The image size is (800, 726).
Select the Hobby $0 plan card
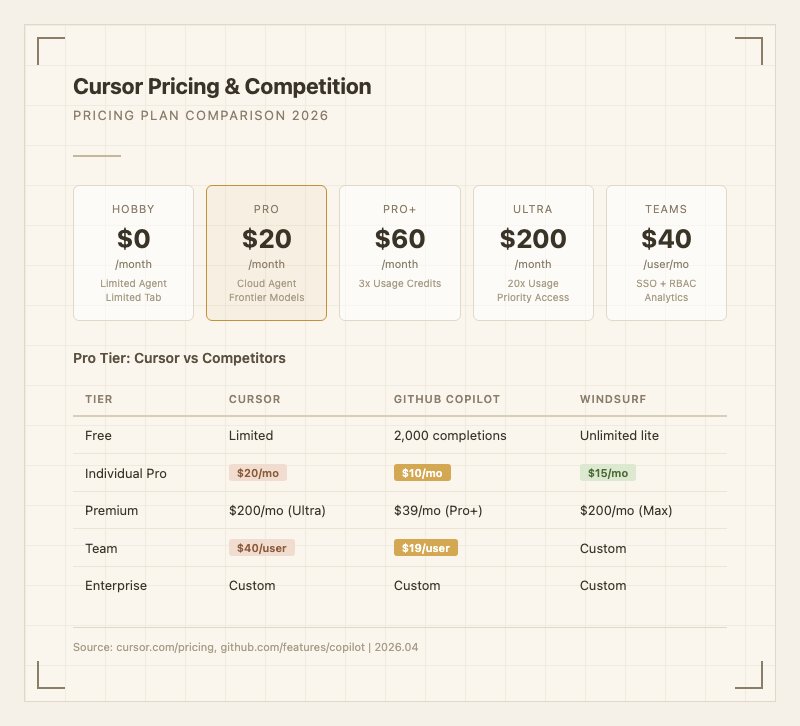click(x=133, y=253)
